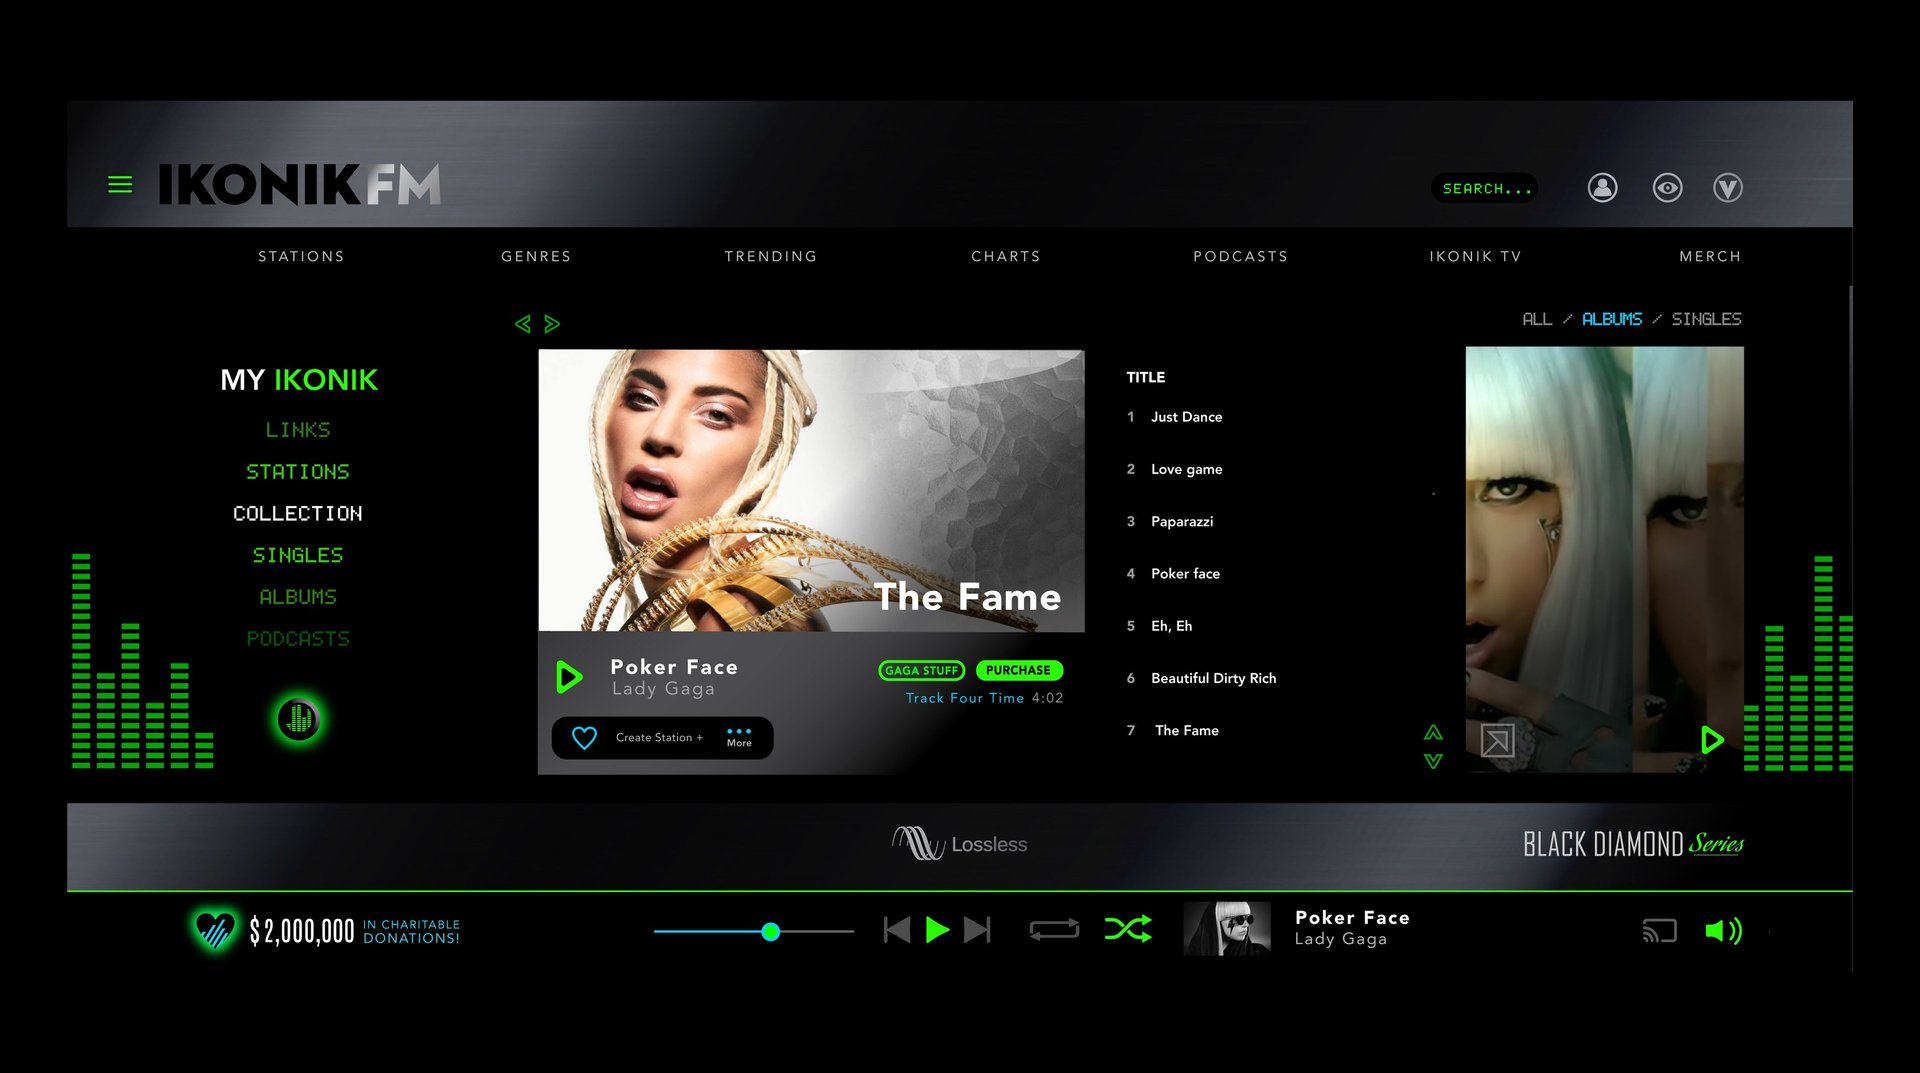1920x1073 pixels.
Task: Toggle repeat mode
Action: coord(1054,930)
